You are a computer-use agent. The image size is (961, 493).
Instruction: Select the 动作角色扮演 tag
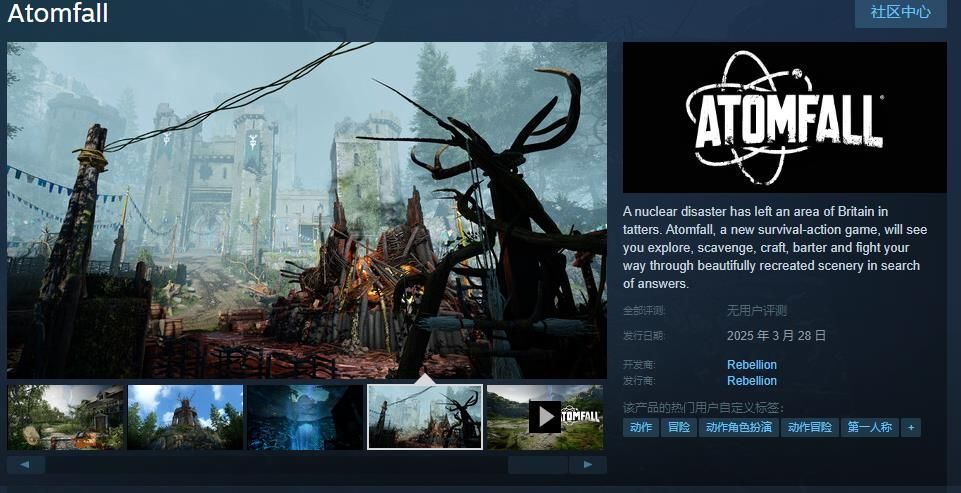[738, 428]
